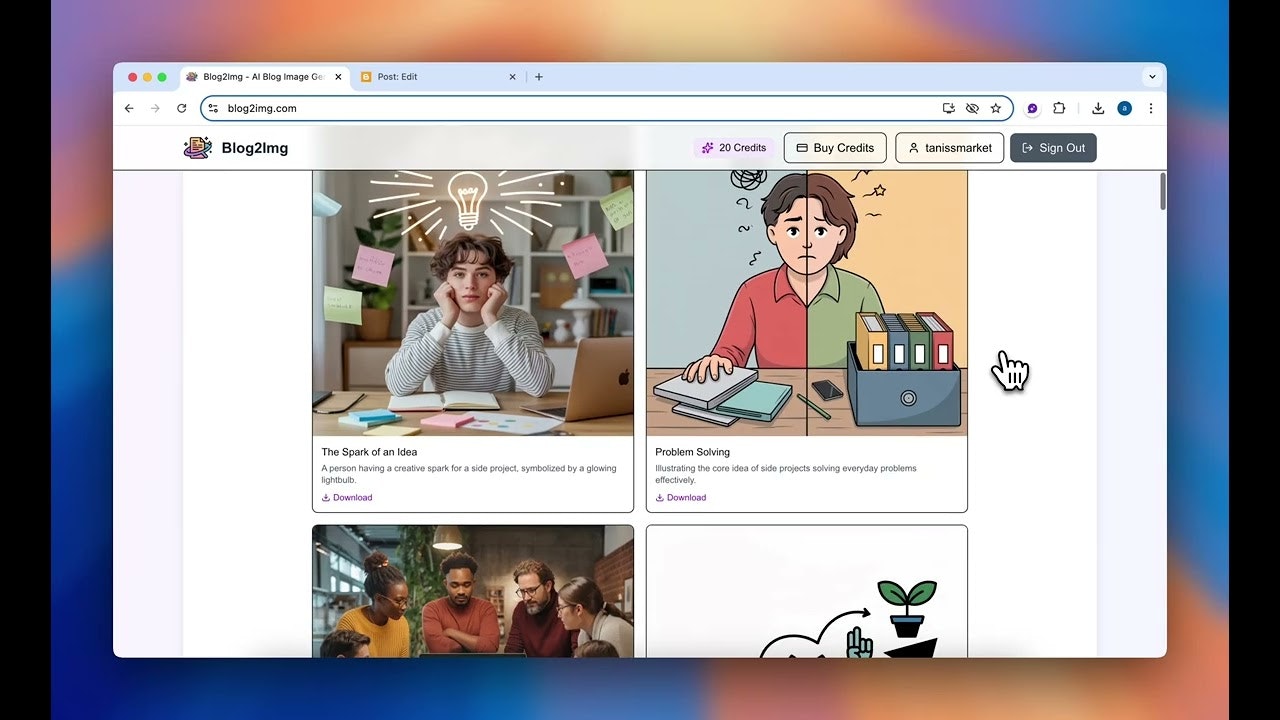Bookmark this page with the star icon

(x=996, y=108)
